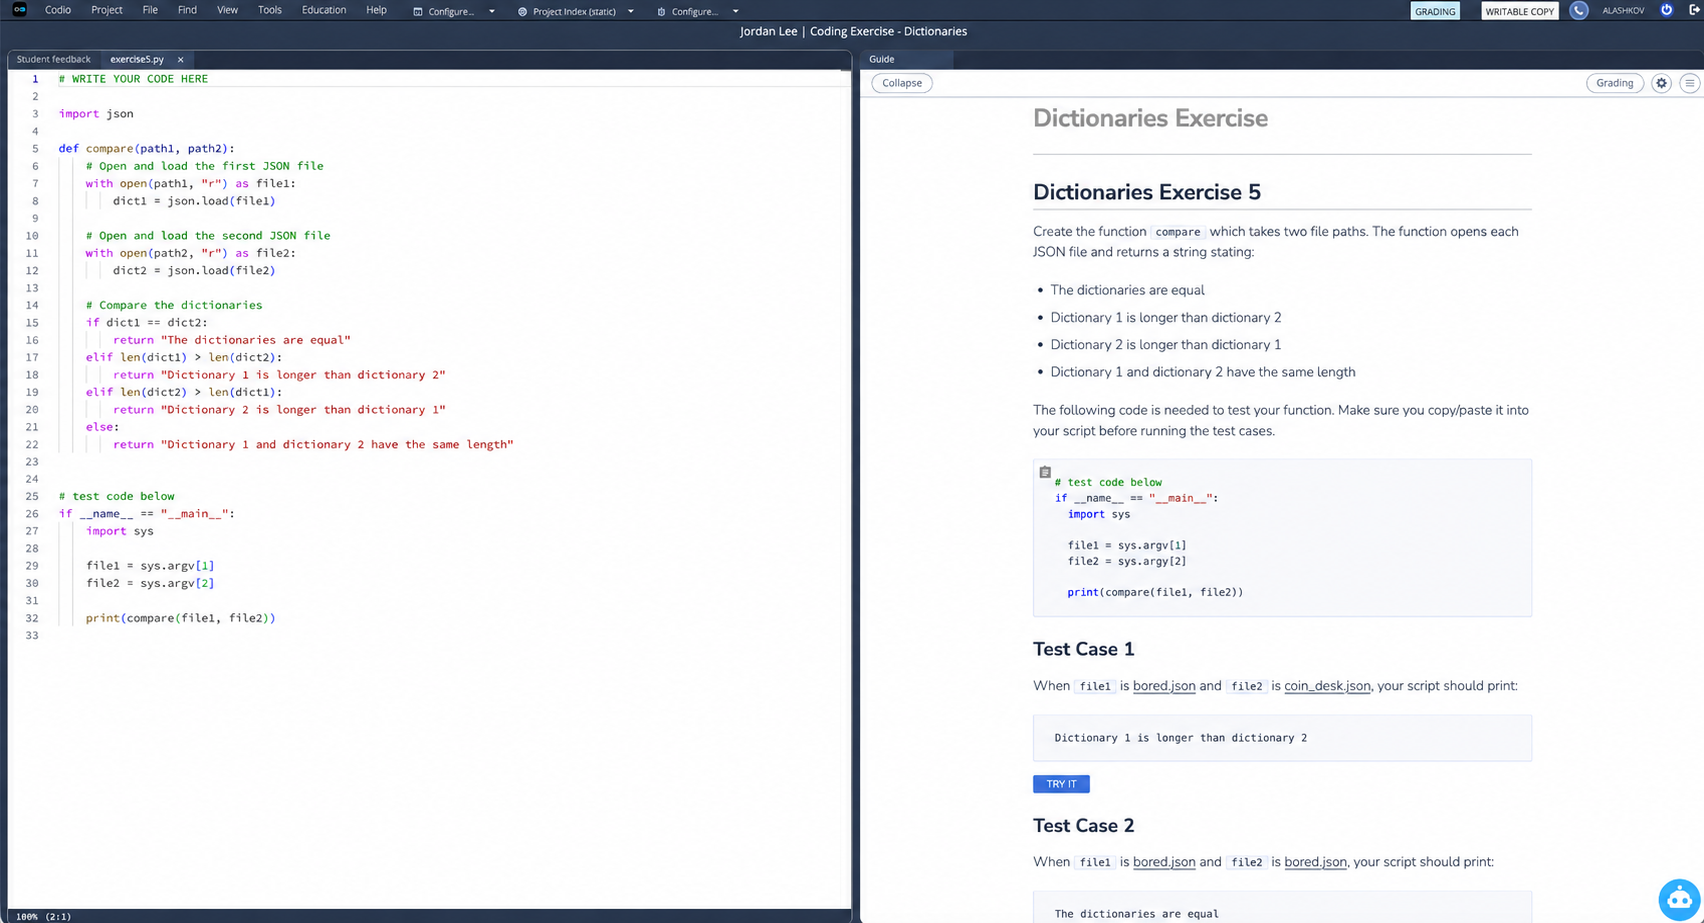This screenshot has height=923, width=1704.
Task: Open the Help menu
Action: point(376,10)
